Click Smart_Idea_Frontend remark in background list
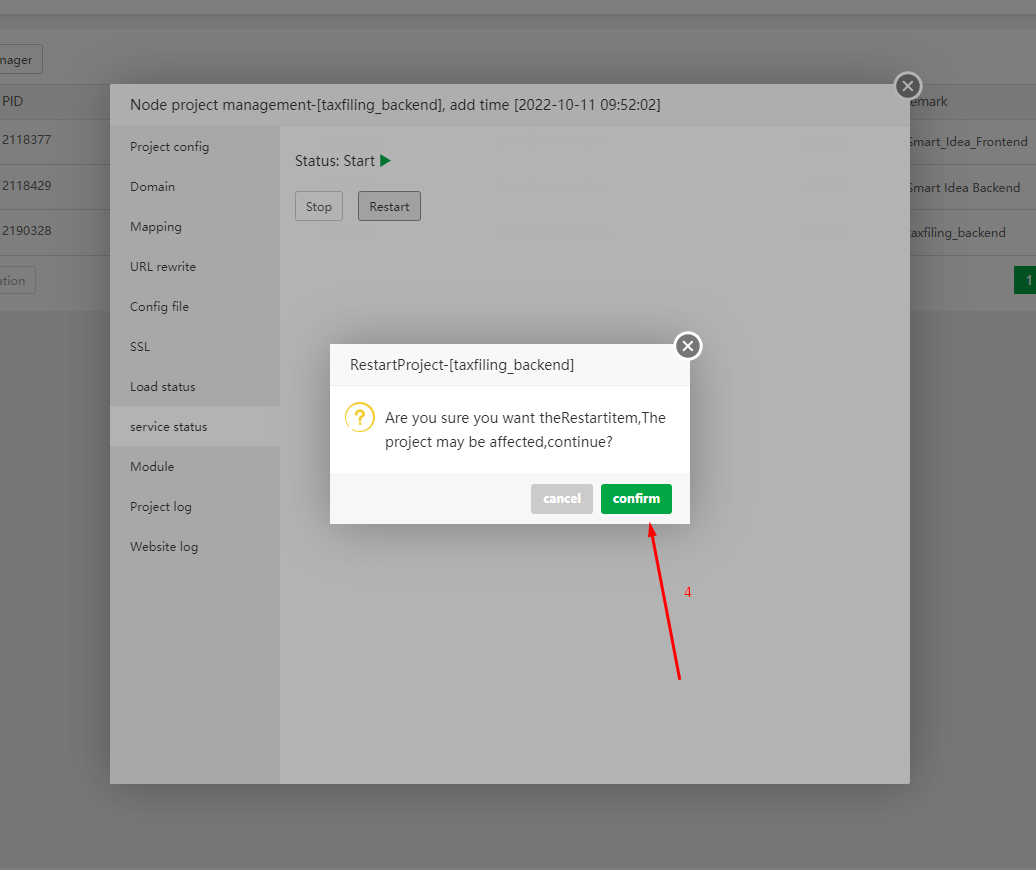This screenshot has height=870, width=1036. pyautogui.click(x=969, y=141)
